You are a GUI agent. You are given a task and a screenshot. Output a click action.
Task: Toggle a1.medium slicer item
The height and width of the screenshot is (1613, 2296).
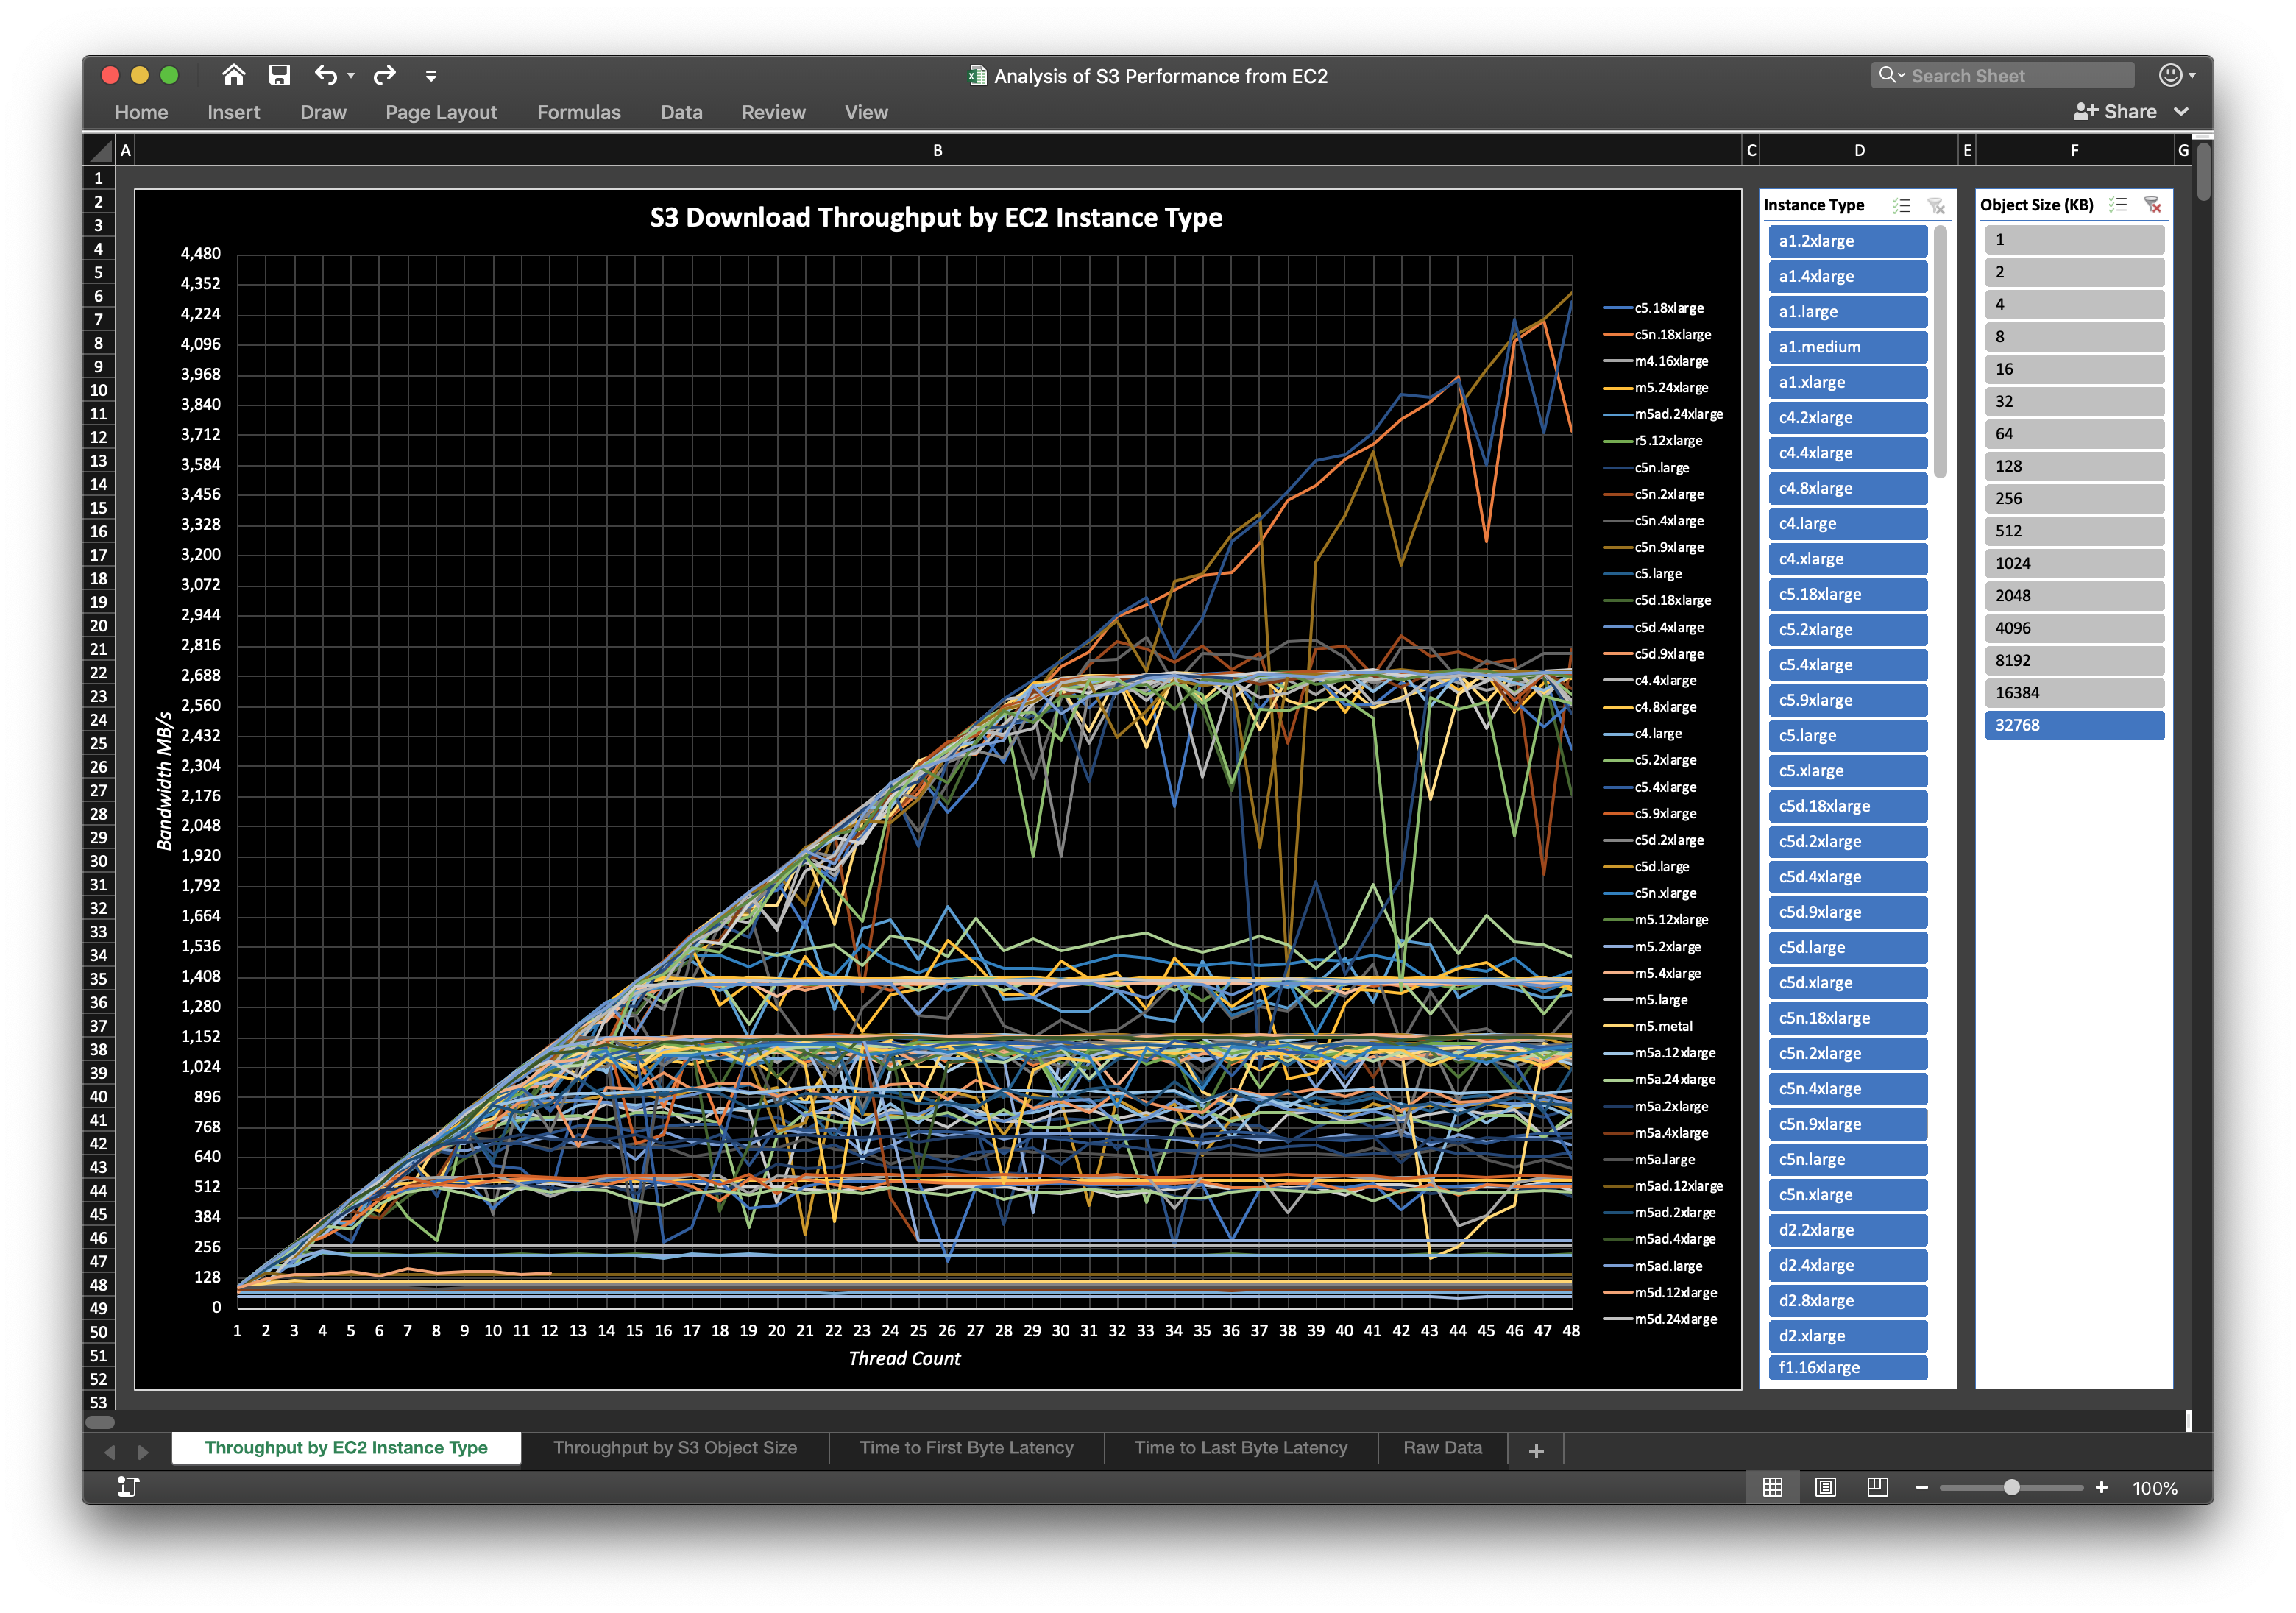1847,347
